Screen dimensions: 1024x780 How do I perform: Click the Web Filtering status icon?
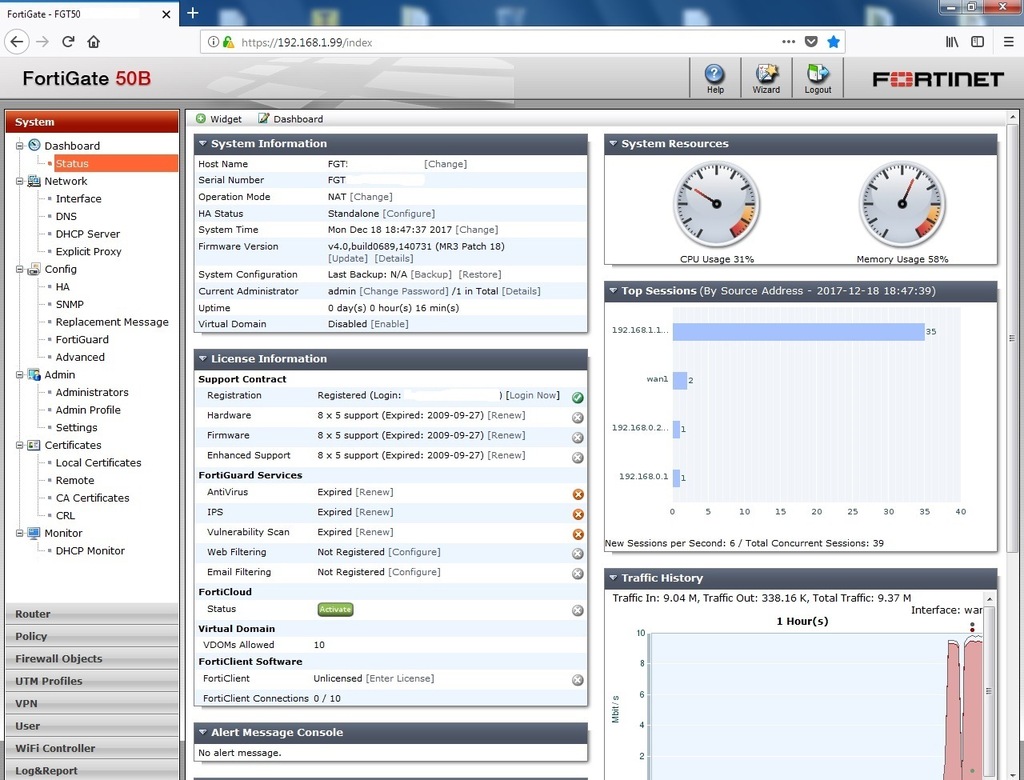pos(577,553)
